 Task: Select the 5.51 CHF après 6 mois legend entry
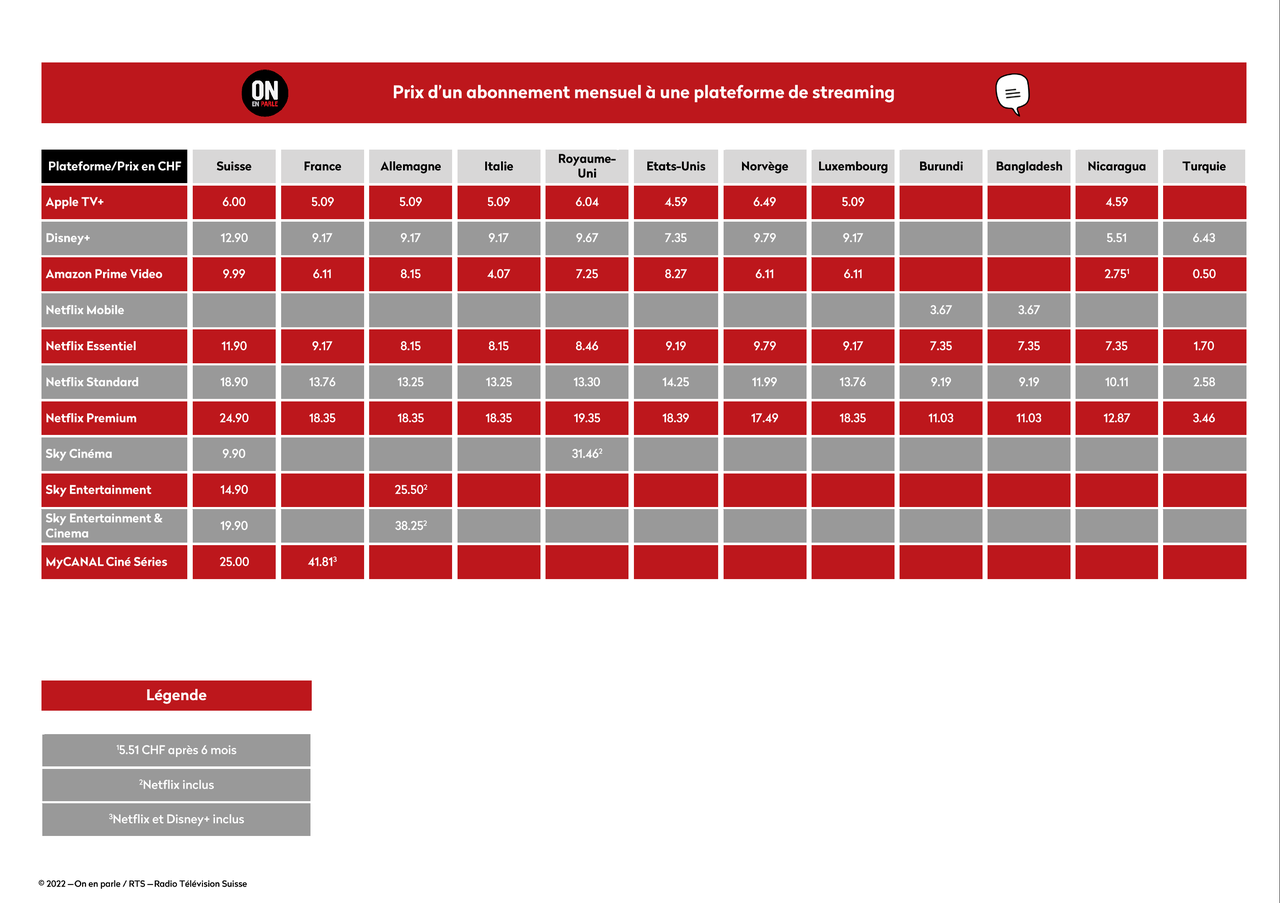pos(176,749)
